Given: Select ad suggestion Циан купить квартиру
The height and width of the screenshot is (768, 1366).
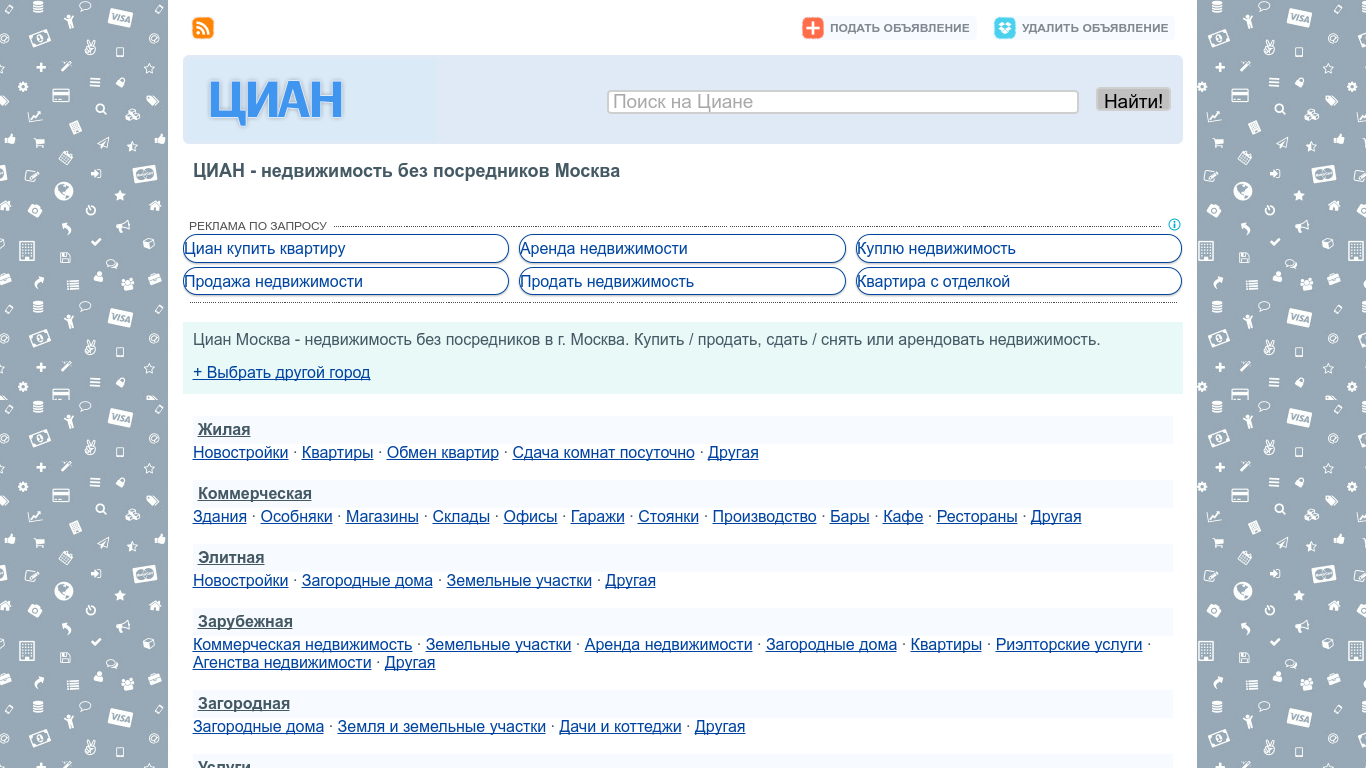Looking at the screenshot, I should click(x=346, y=249).
